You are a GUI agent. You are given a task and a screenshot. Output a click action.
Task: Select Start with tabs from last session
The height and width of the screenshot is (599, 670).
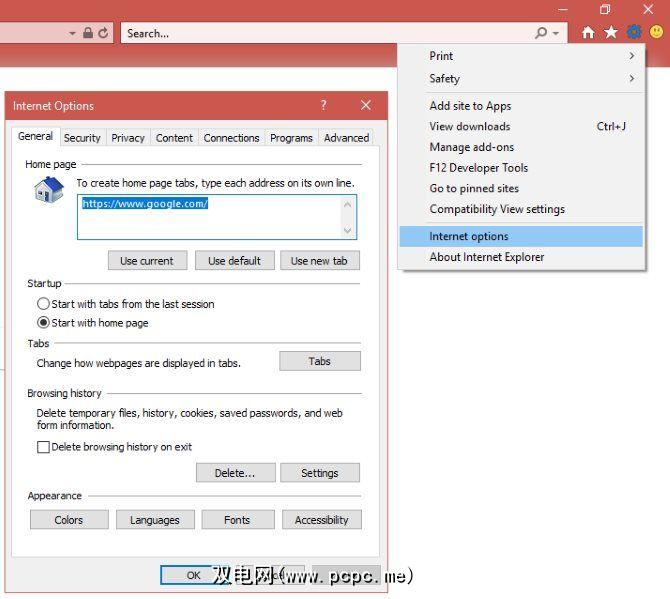coord(43,304)
